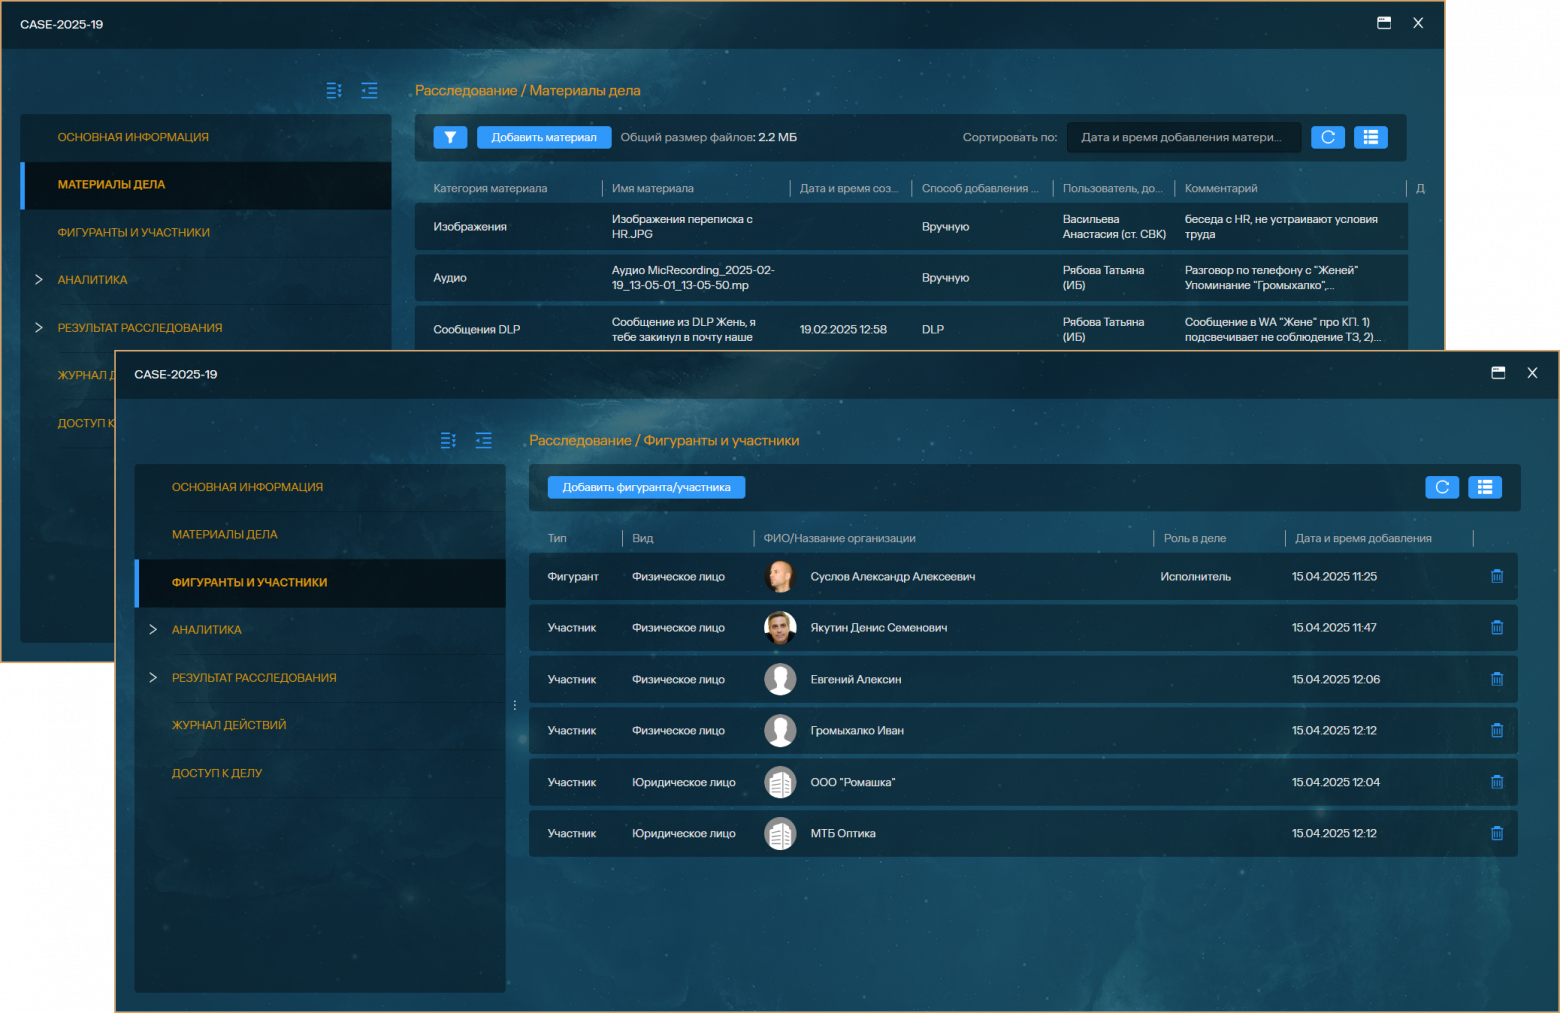Click ООО "Ромашка" organization icon
Screen dimensions: 1560x1013
coord(780,782)
